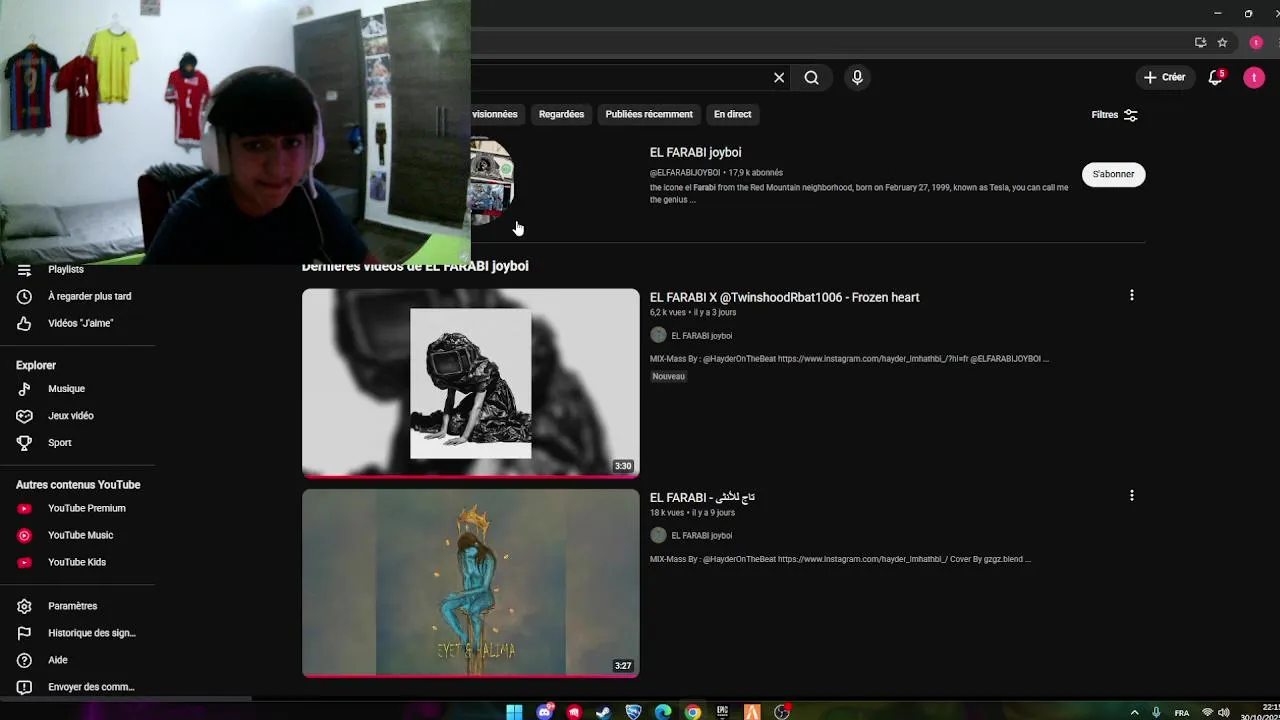Open the Filtres search filter menu
This screenshot has width=1280, height=720.
click(x=1114, y=115)
